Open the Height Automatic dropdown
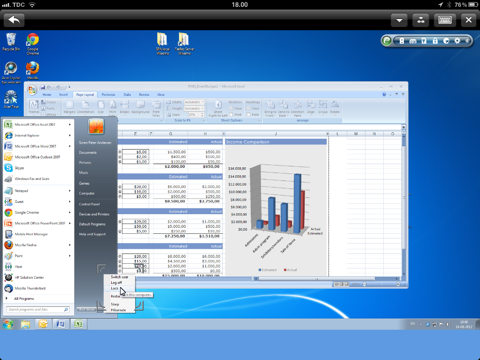The width and height of the screenshot is (480, 360). [x=194, y=108]
